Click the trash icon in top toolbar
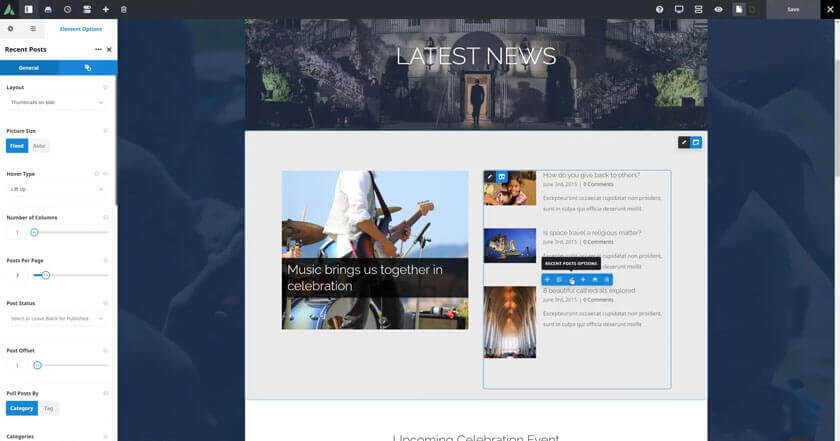Viewport: 840px width, 441px height. tap(124, 9)
